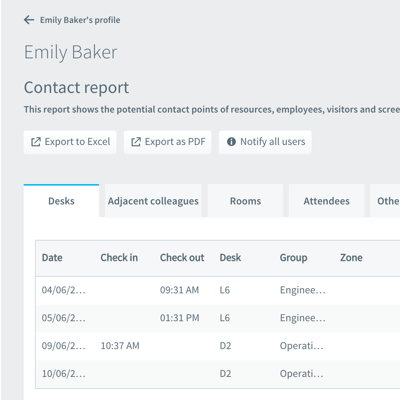The image size is (400, 400).
Task: Open the Rooms tab
Action: tap(245, 201)
